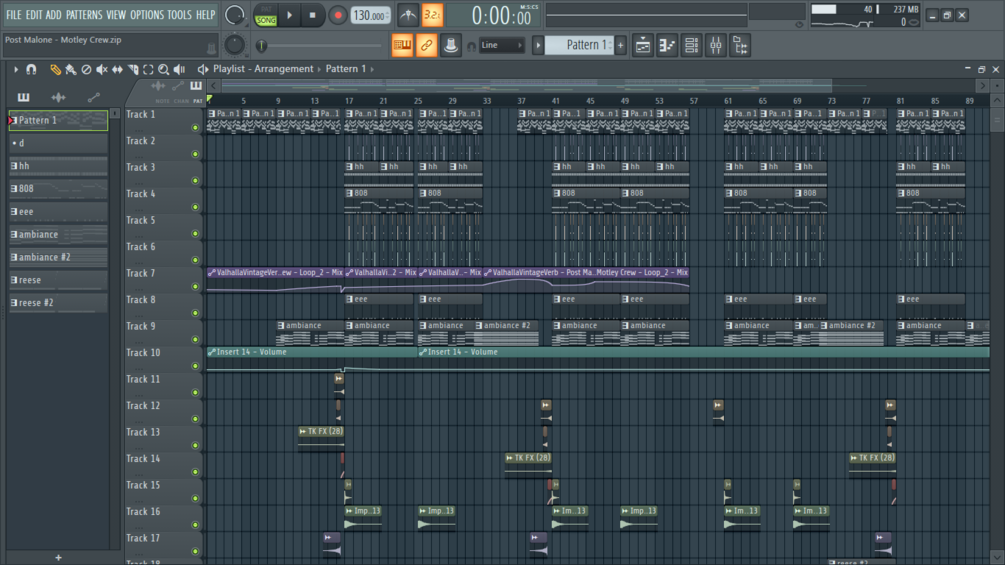Open the ADD menu

(54, 15)
